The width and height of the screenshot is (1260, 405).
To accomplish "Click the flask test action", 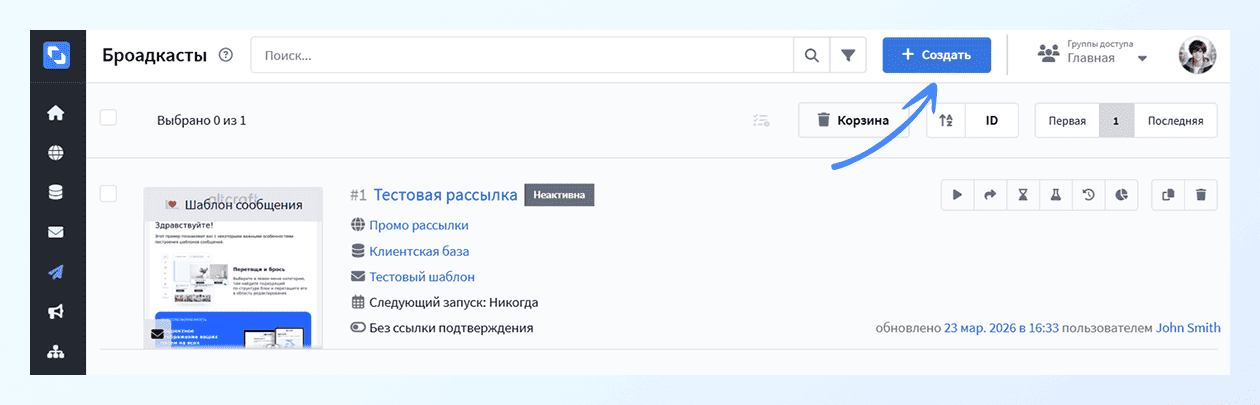I will tap(1055, 195).
